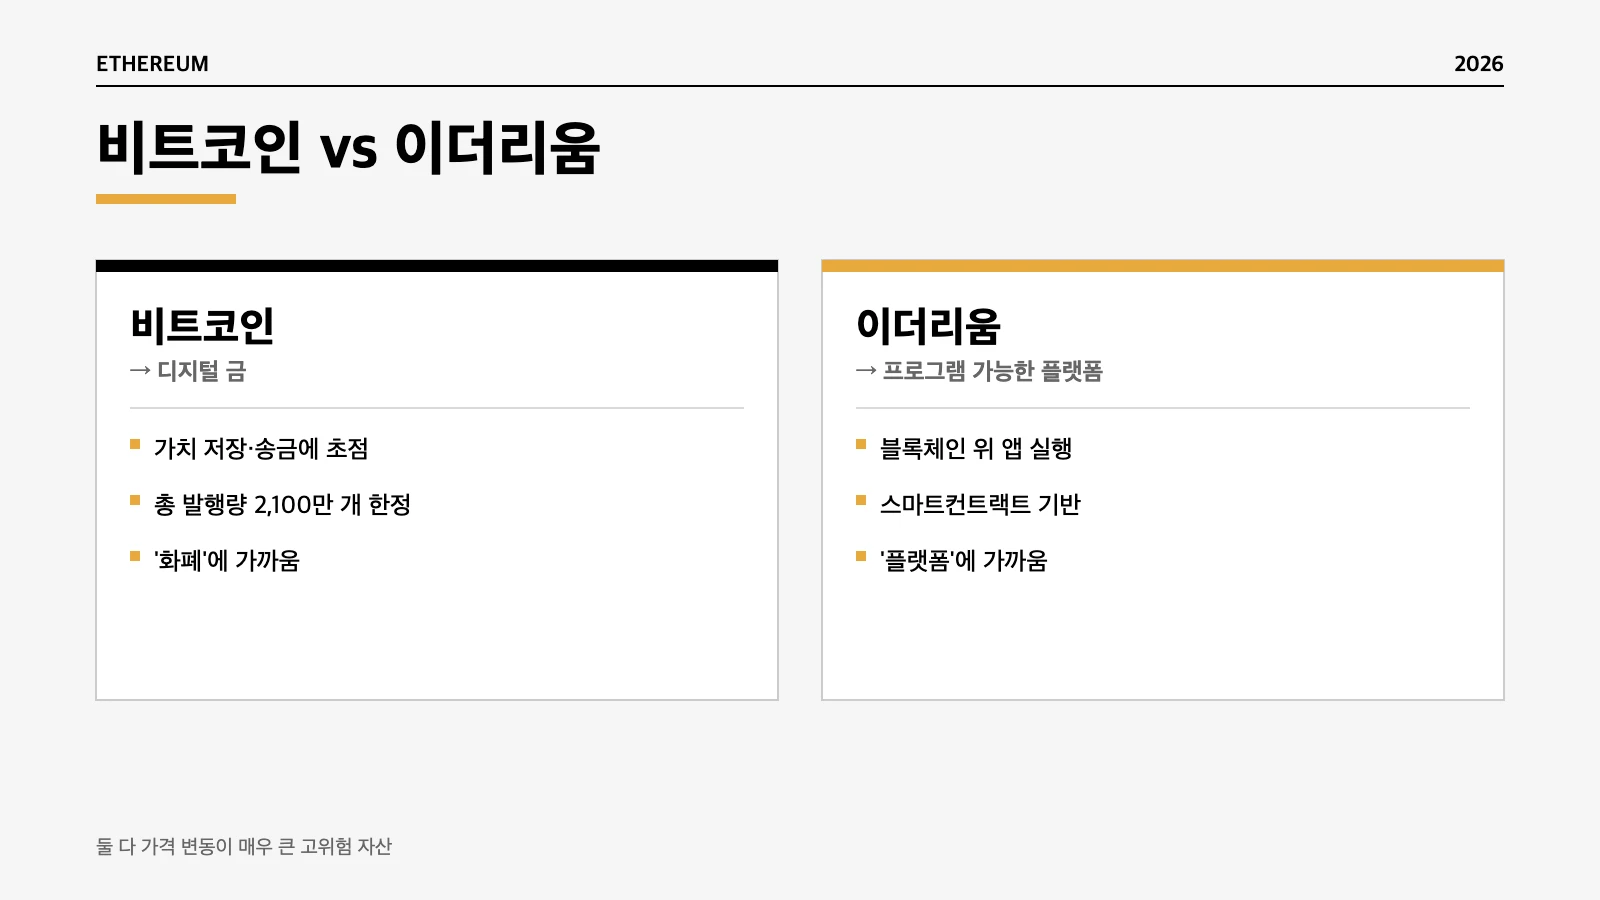
Task: Click the '이더리움' card heading
Action: pyautogui.click(x=928, y=326)
